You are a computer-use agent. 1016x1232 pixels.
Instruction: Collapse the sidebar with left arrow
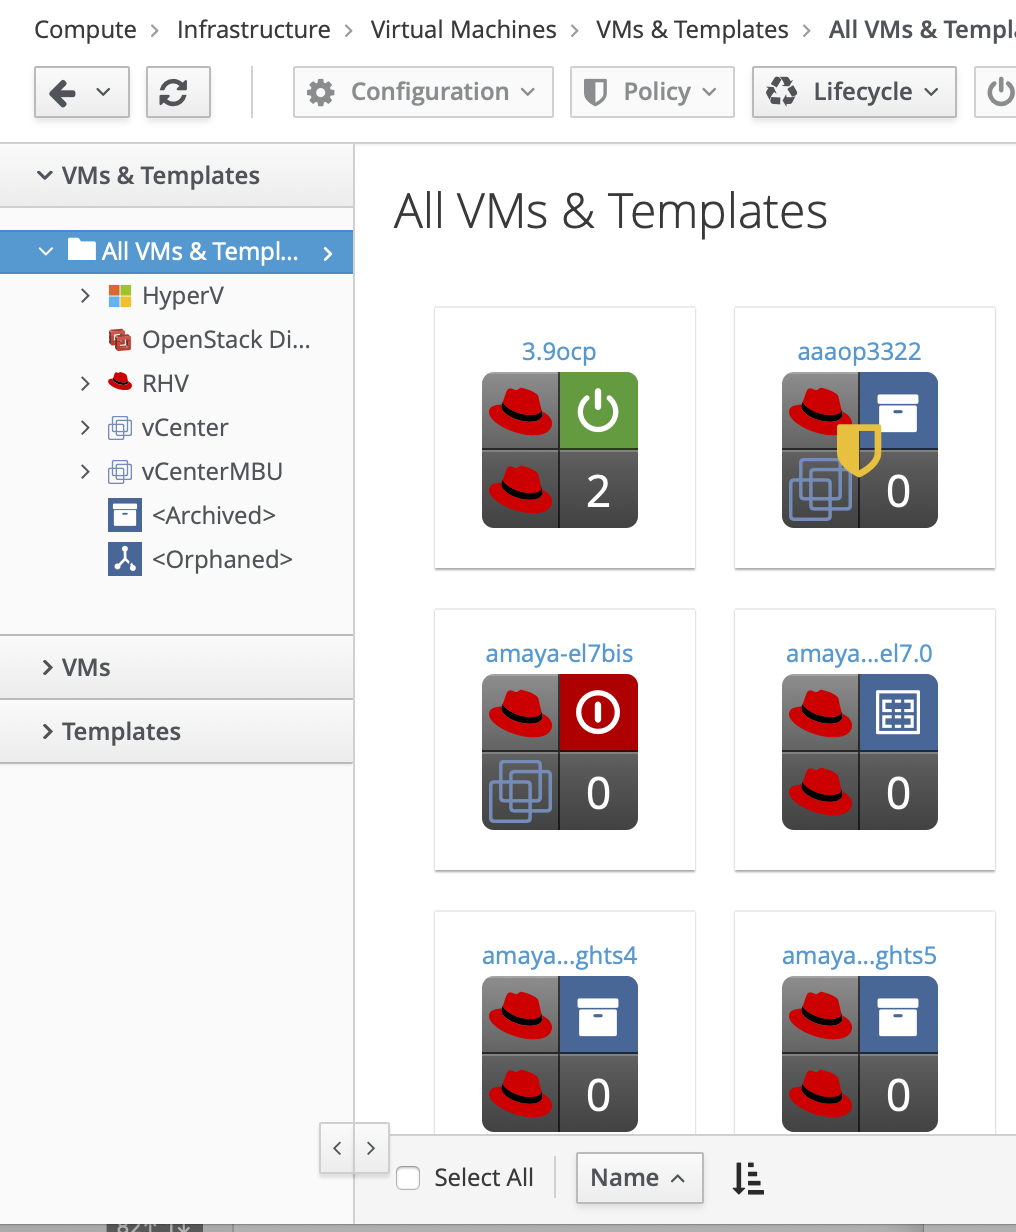click(337, 1148)
